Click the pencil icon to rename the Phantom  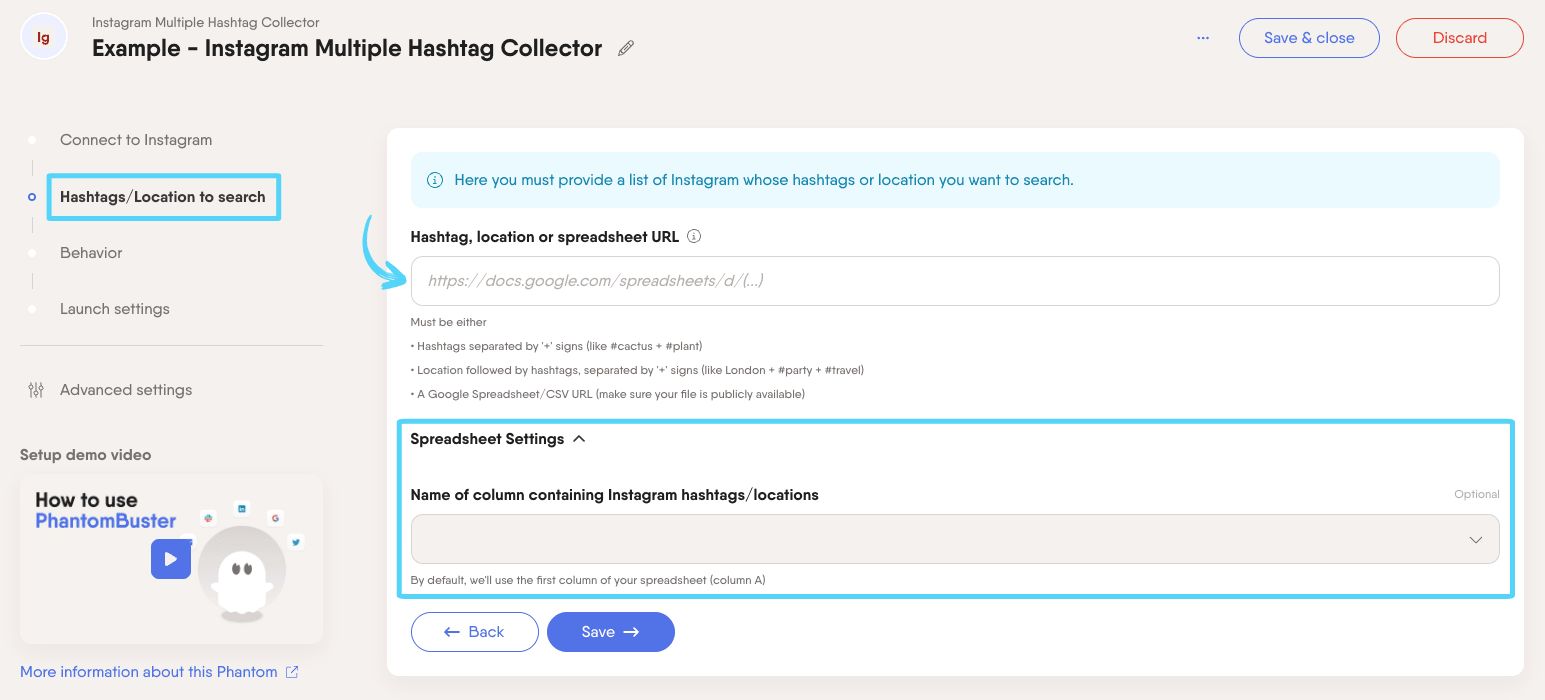626,48
